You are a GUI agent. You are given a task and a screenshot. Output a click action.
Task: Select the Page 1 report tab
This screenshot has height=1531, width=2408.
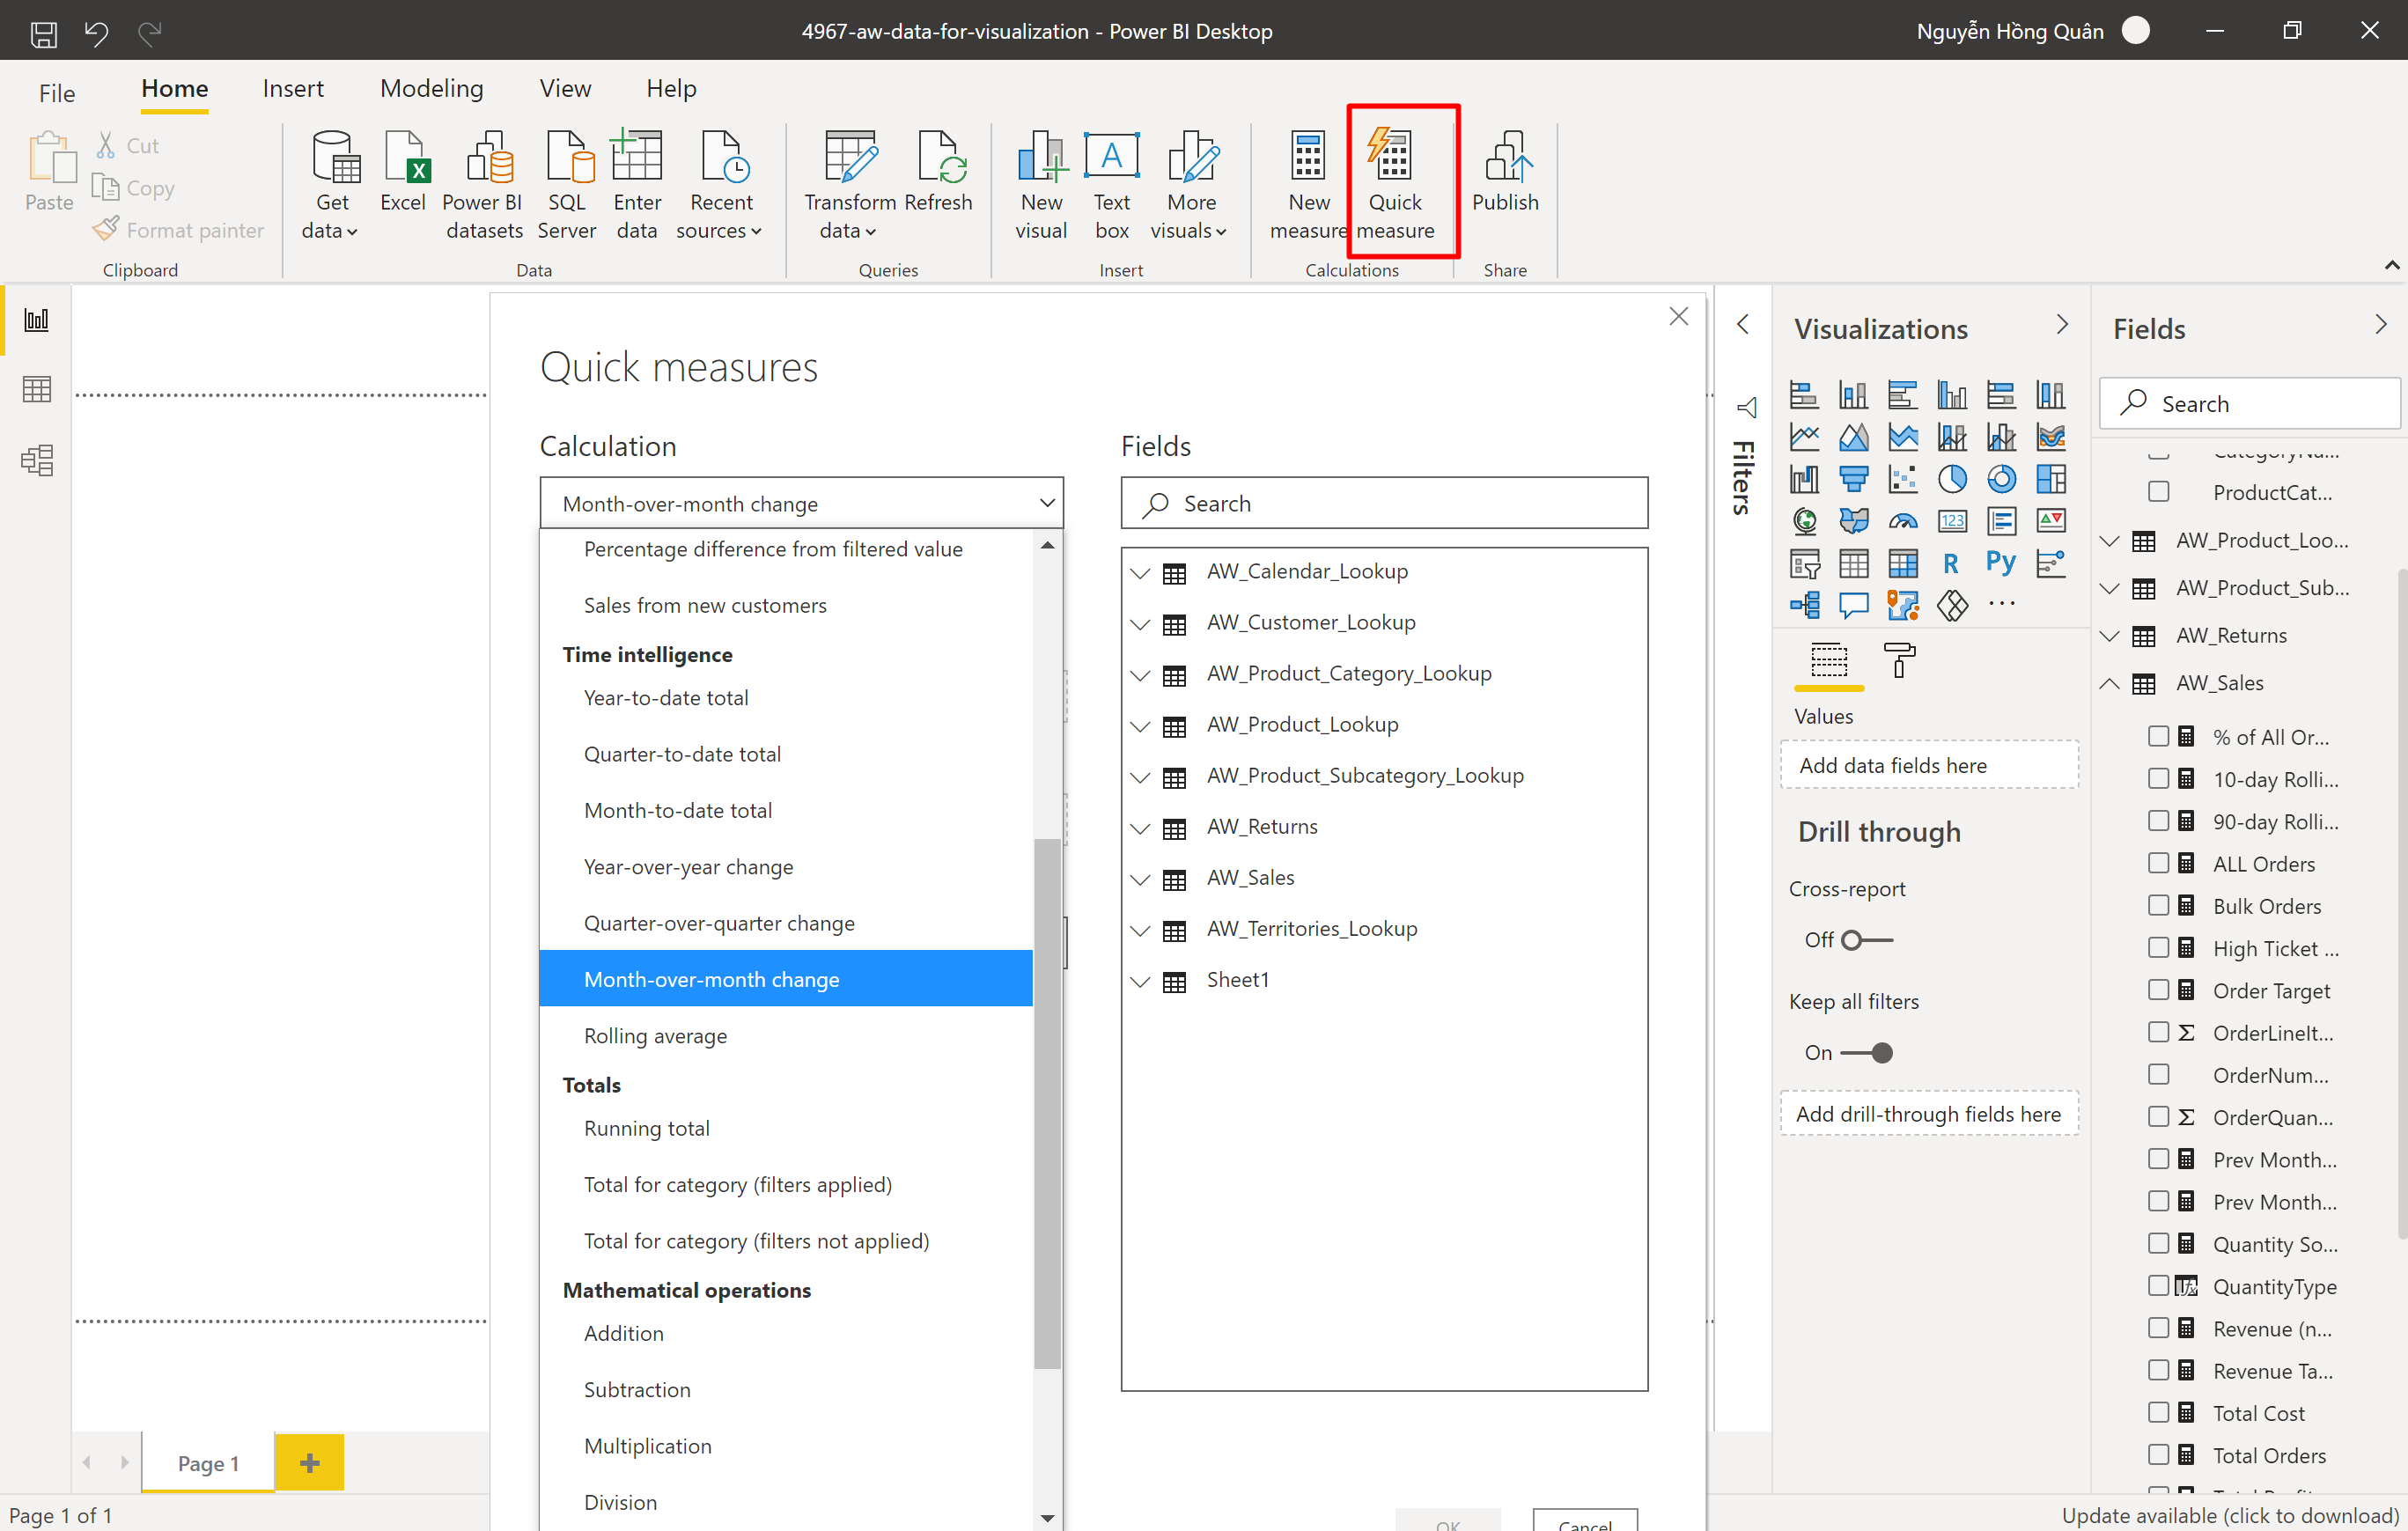(208, 1462)
